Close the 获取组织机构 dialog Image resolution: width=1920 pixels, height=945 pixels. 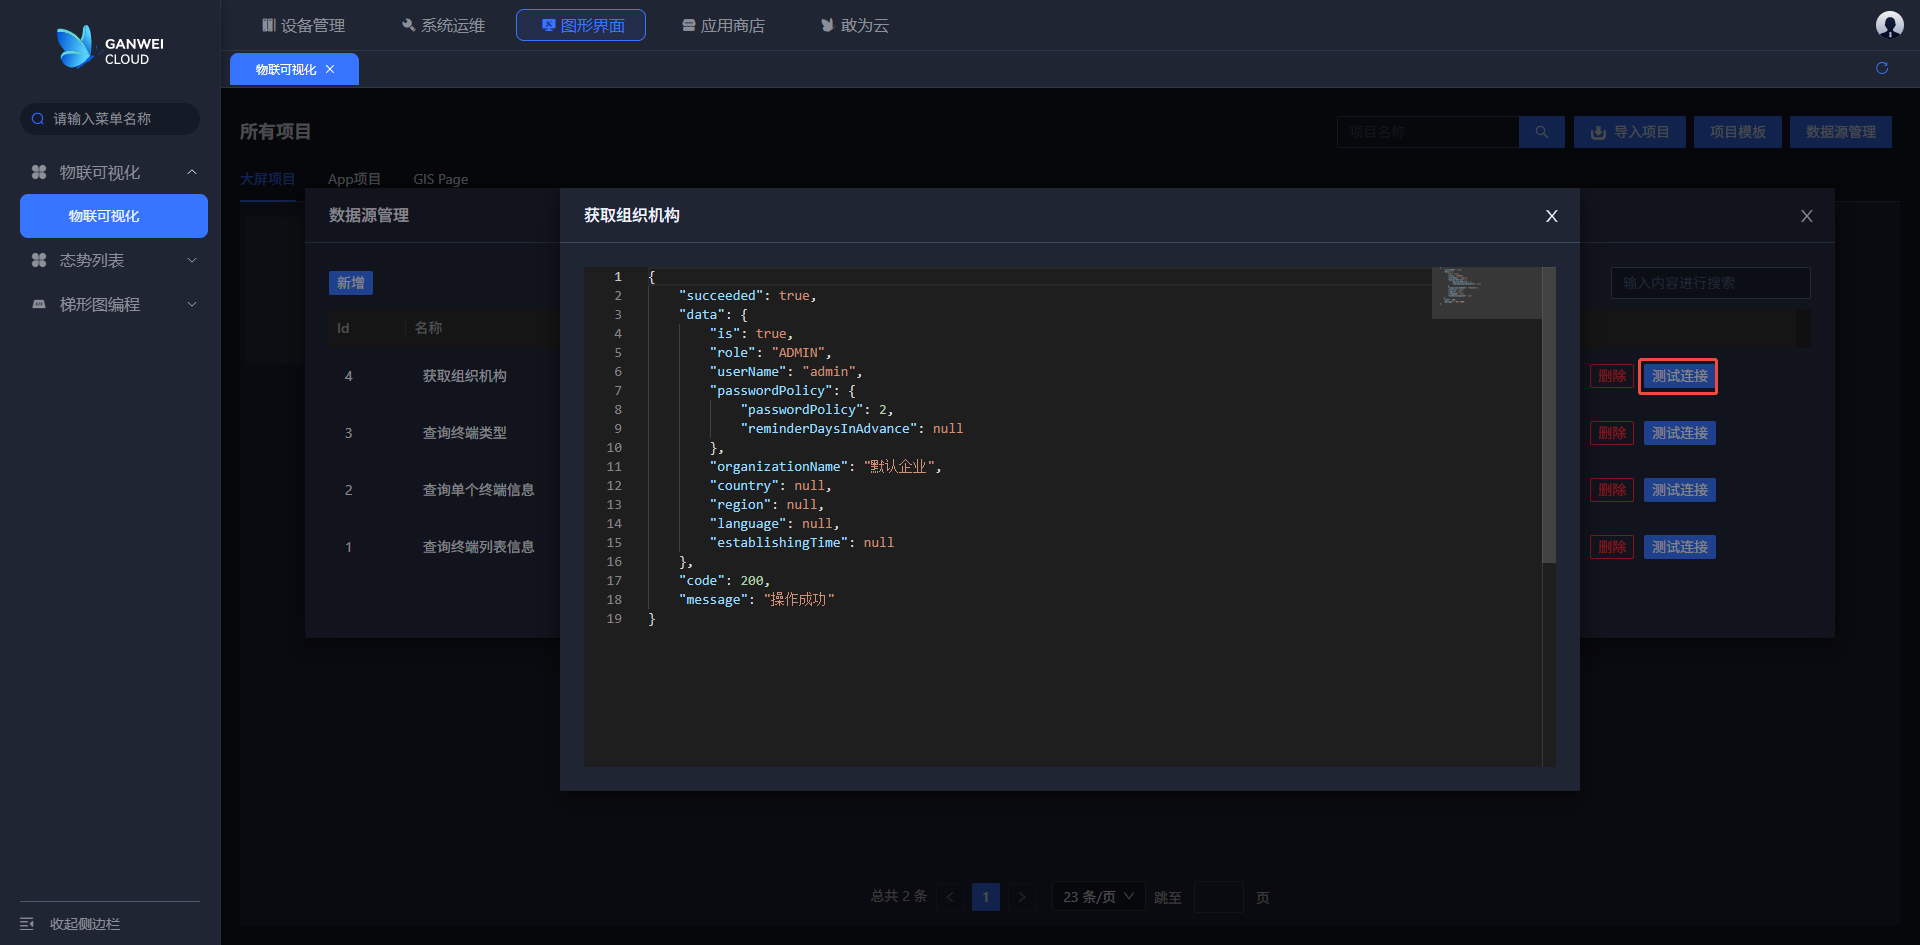pyautogui.click(x=1551, y=216)
